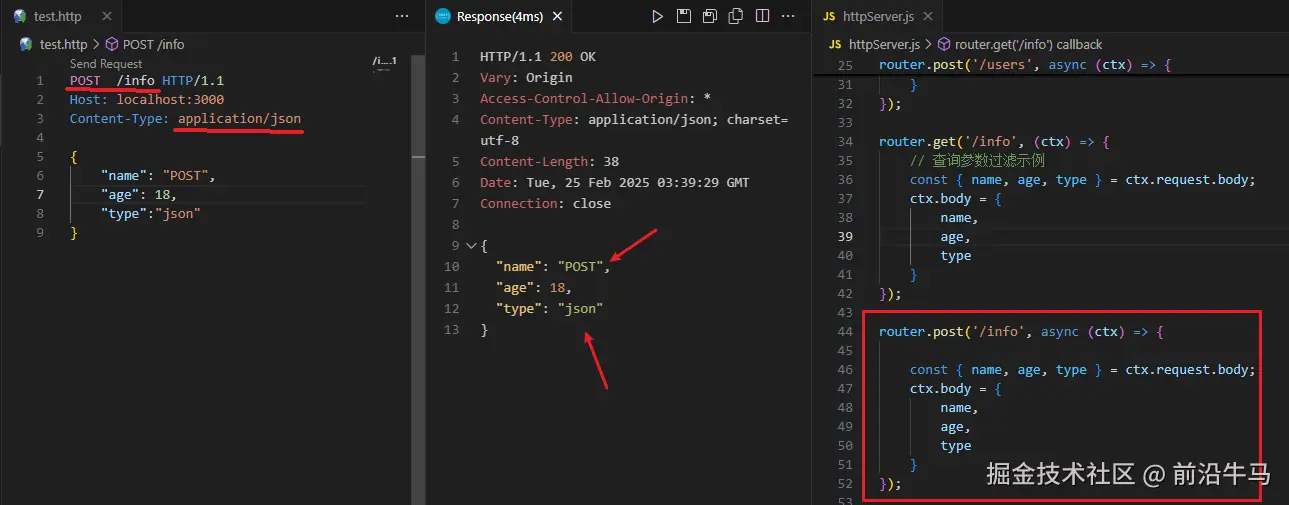Save the full response with the floppy-disk icon
The width and height of the screenshot is (1289, 505).
pos(684,16)
